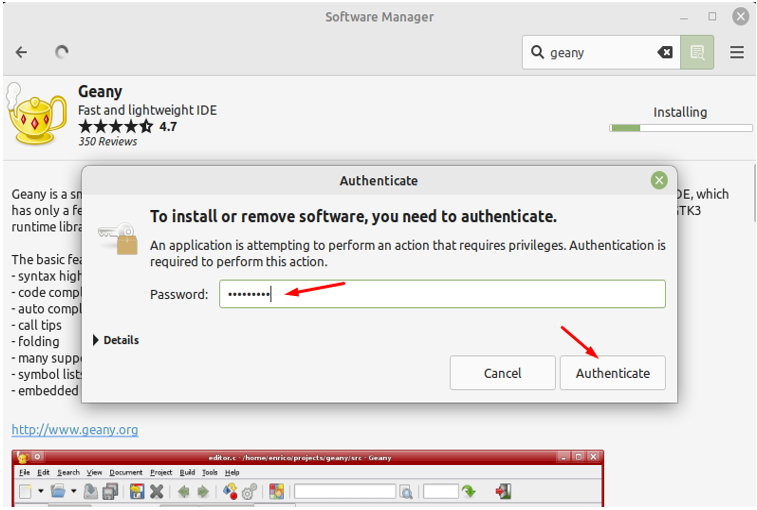The width and height of the screenshot is (757, 510).
Task: Minimize the Software Manager window
Action: coord(684,18)
